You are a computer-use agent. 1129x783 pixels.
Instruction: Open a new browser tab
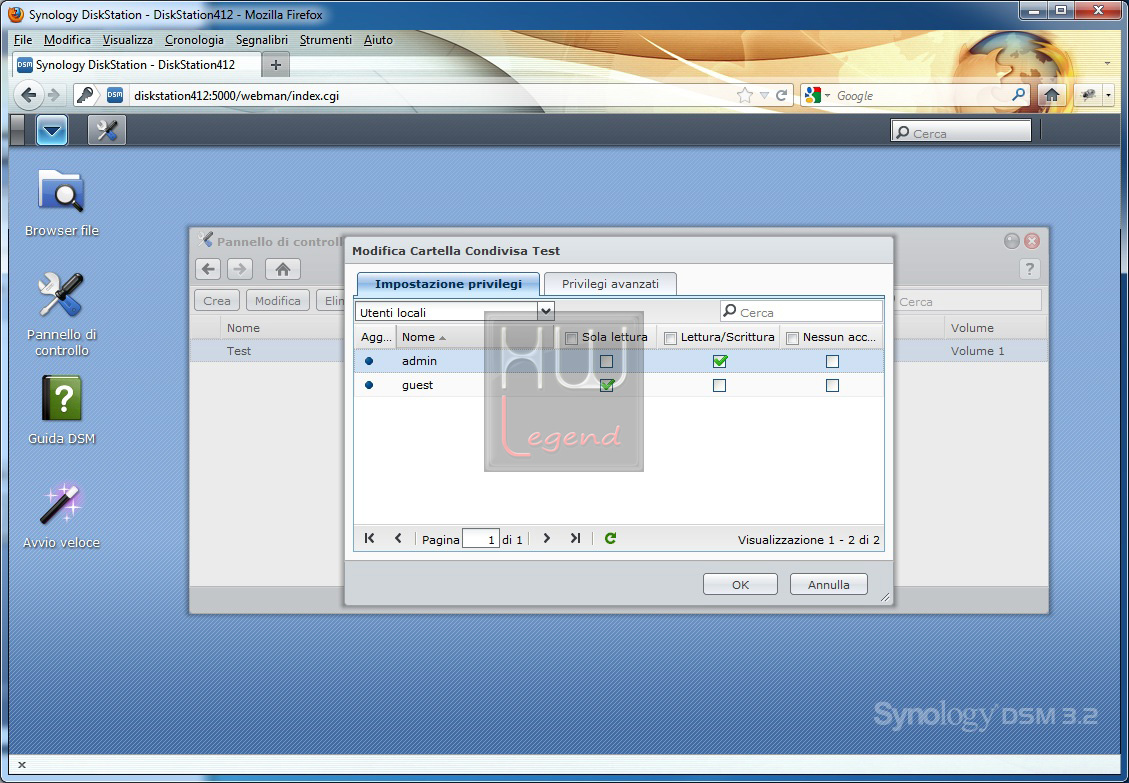coord(275,65)
